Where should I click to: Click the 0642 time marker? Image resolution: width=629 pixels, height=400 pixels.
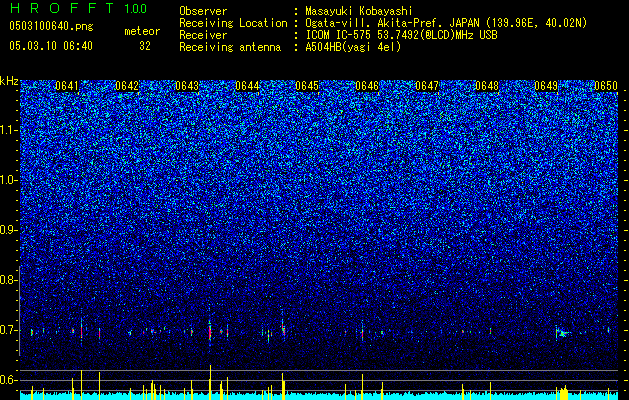pos(127,86)
